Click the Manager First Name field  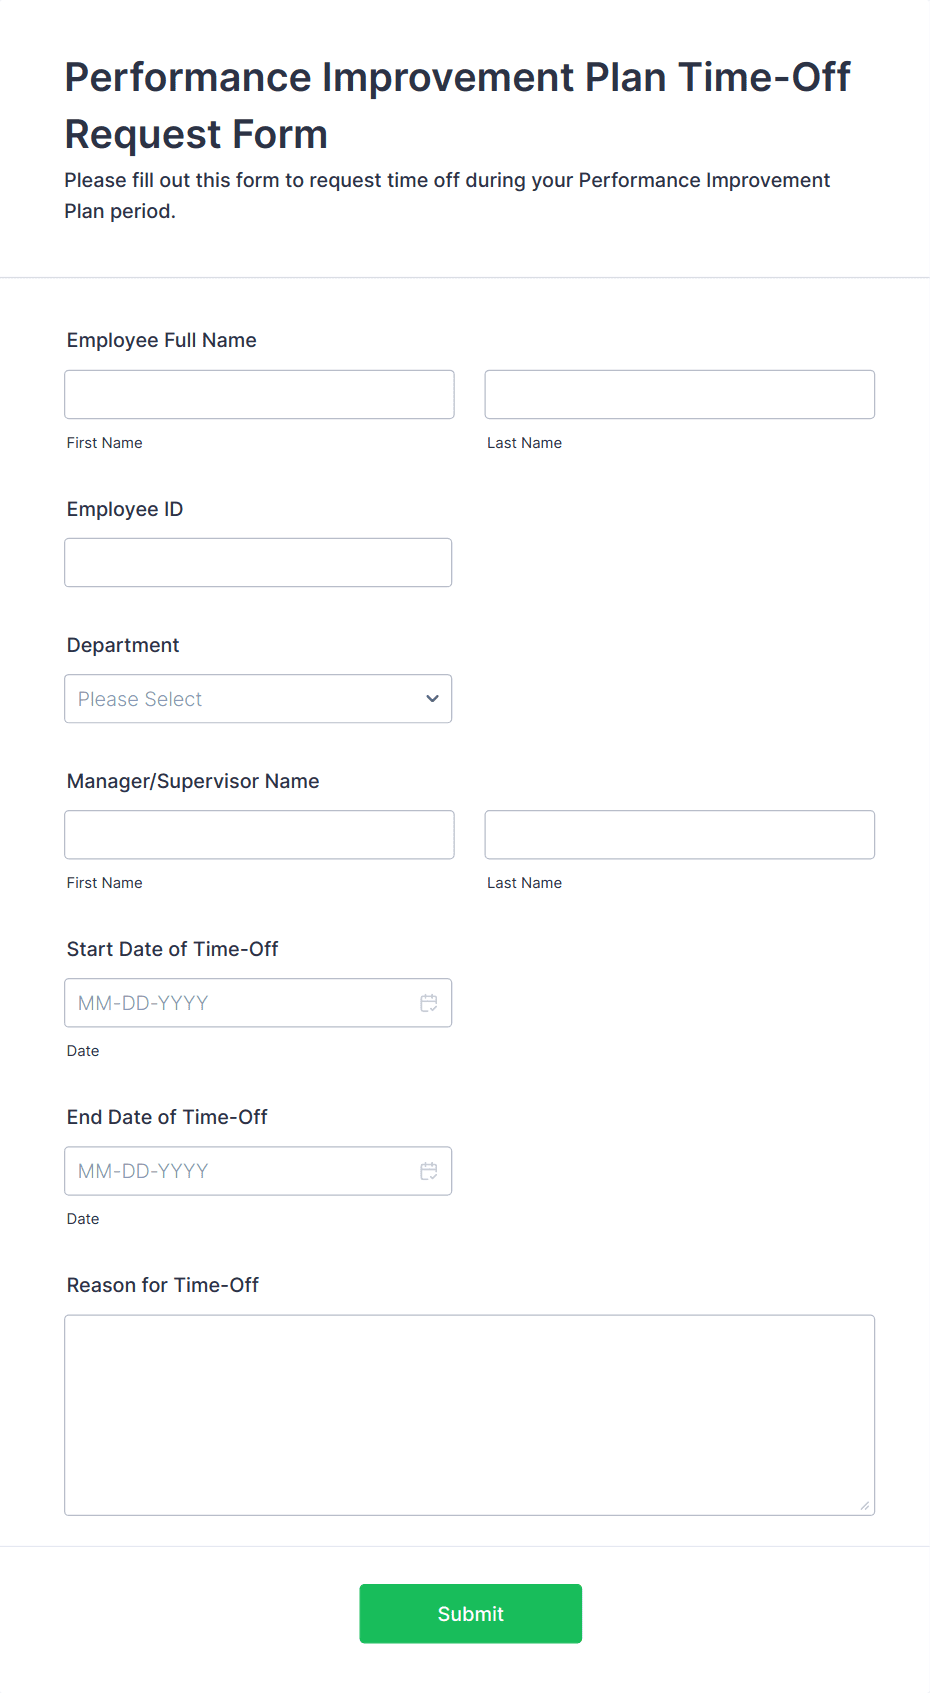click(259, 835)
